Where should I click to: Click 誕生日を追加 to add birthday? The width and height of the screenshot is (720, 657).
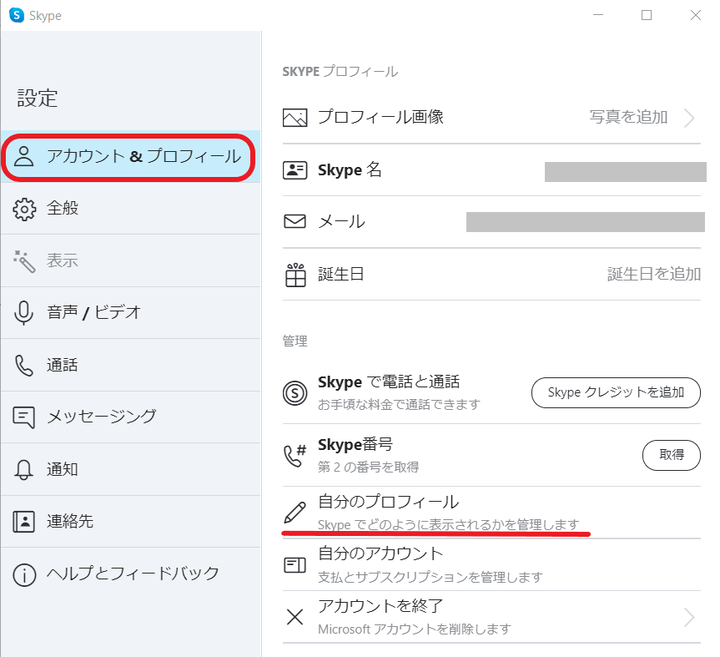(x=654, y=275)
